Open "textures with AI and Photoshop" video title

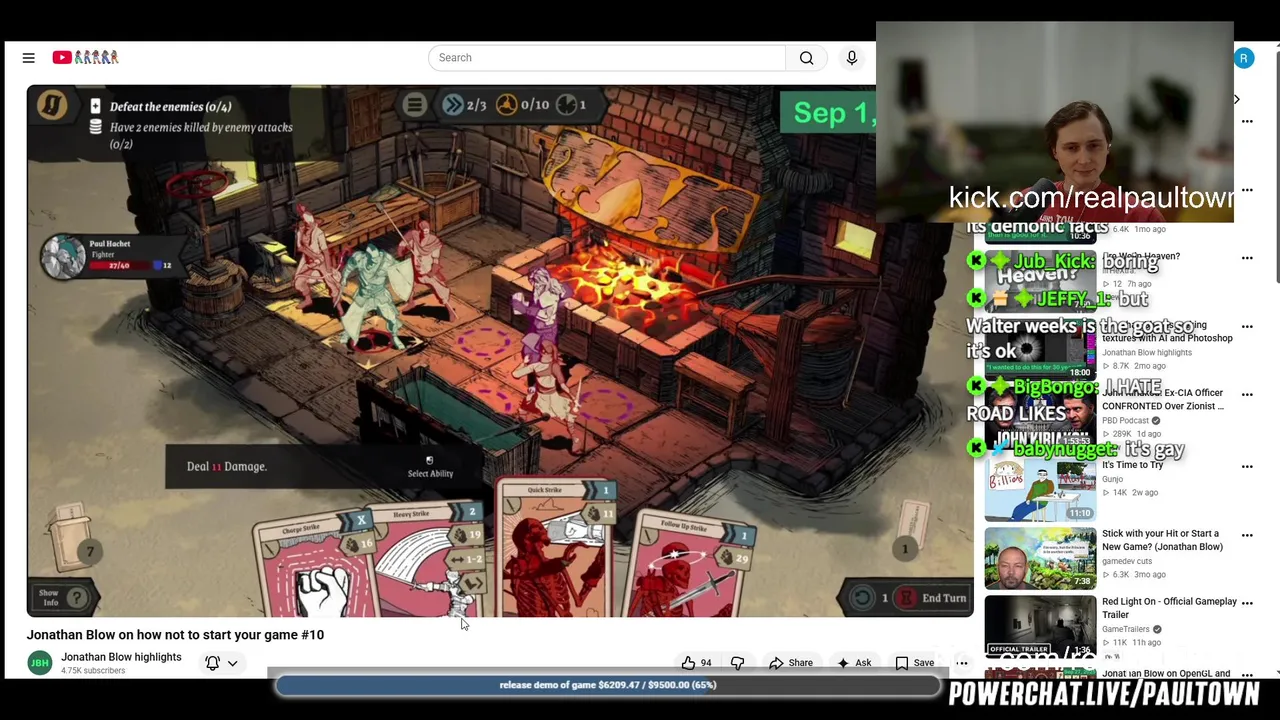coord(1167,332)
